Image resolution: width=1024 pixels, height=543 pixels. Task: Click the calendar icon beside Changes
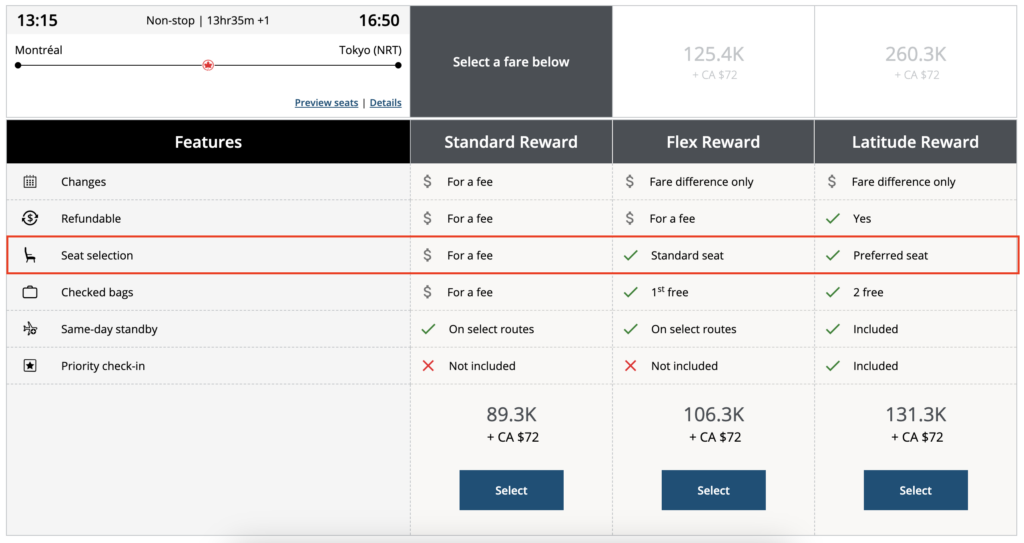[30, 182]
